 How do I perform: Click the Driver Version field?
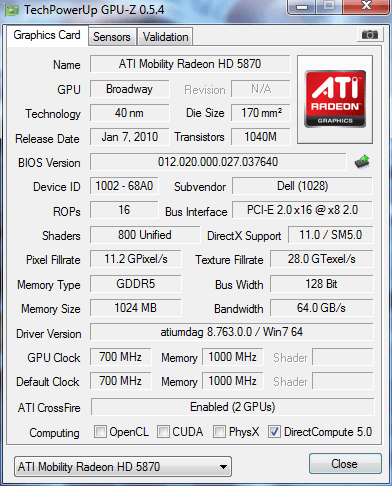(x=232, y=332)
